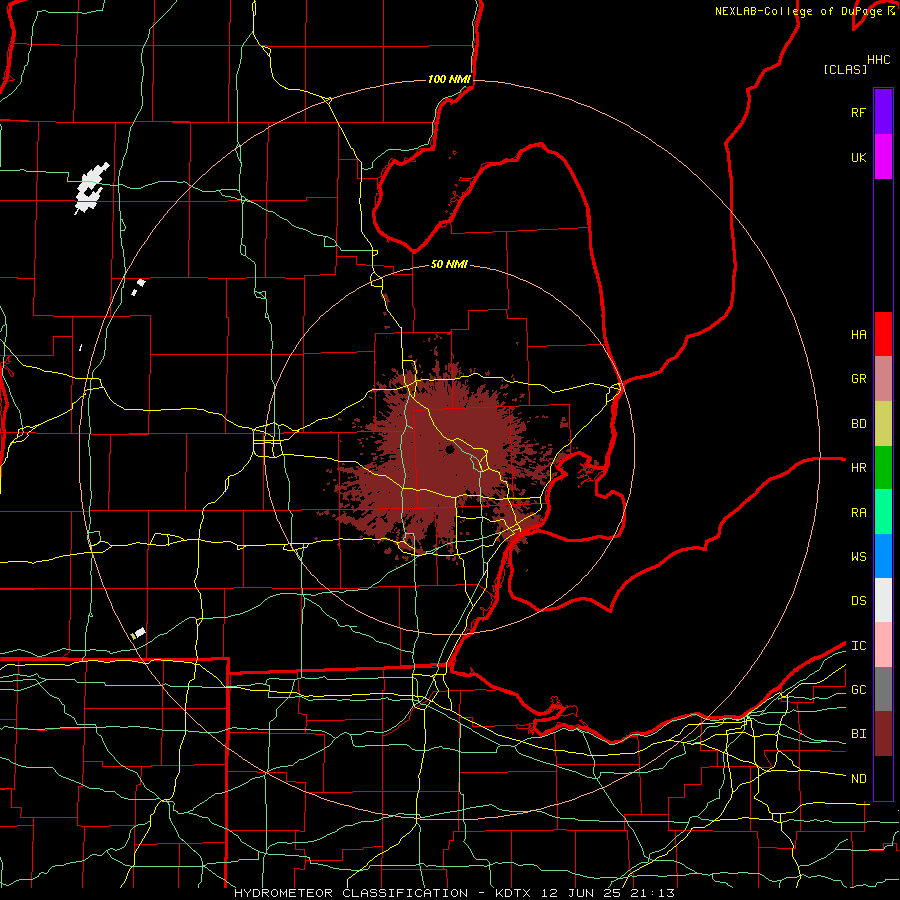Image resolution: width=900 pixels, height=900 pixels.
Task: Click the HYDROMETEOR CLASSIFICATION title text
Action: 351,893
